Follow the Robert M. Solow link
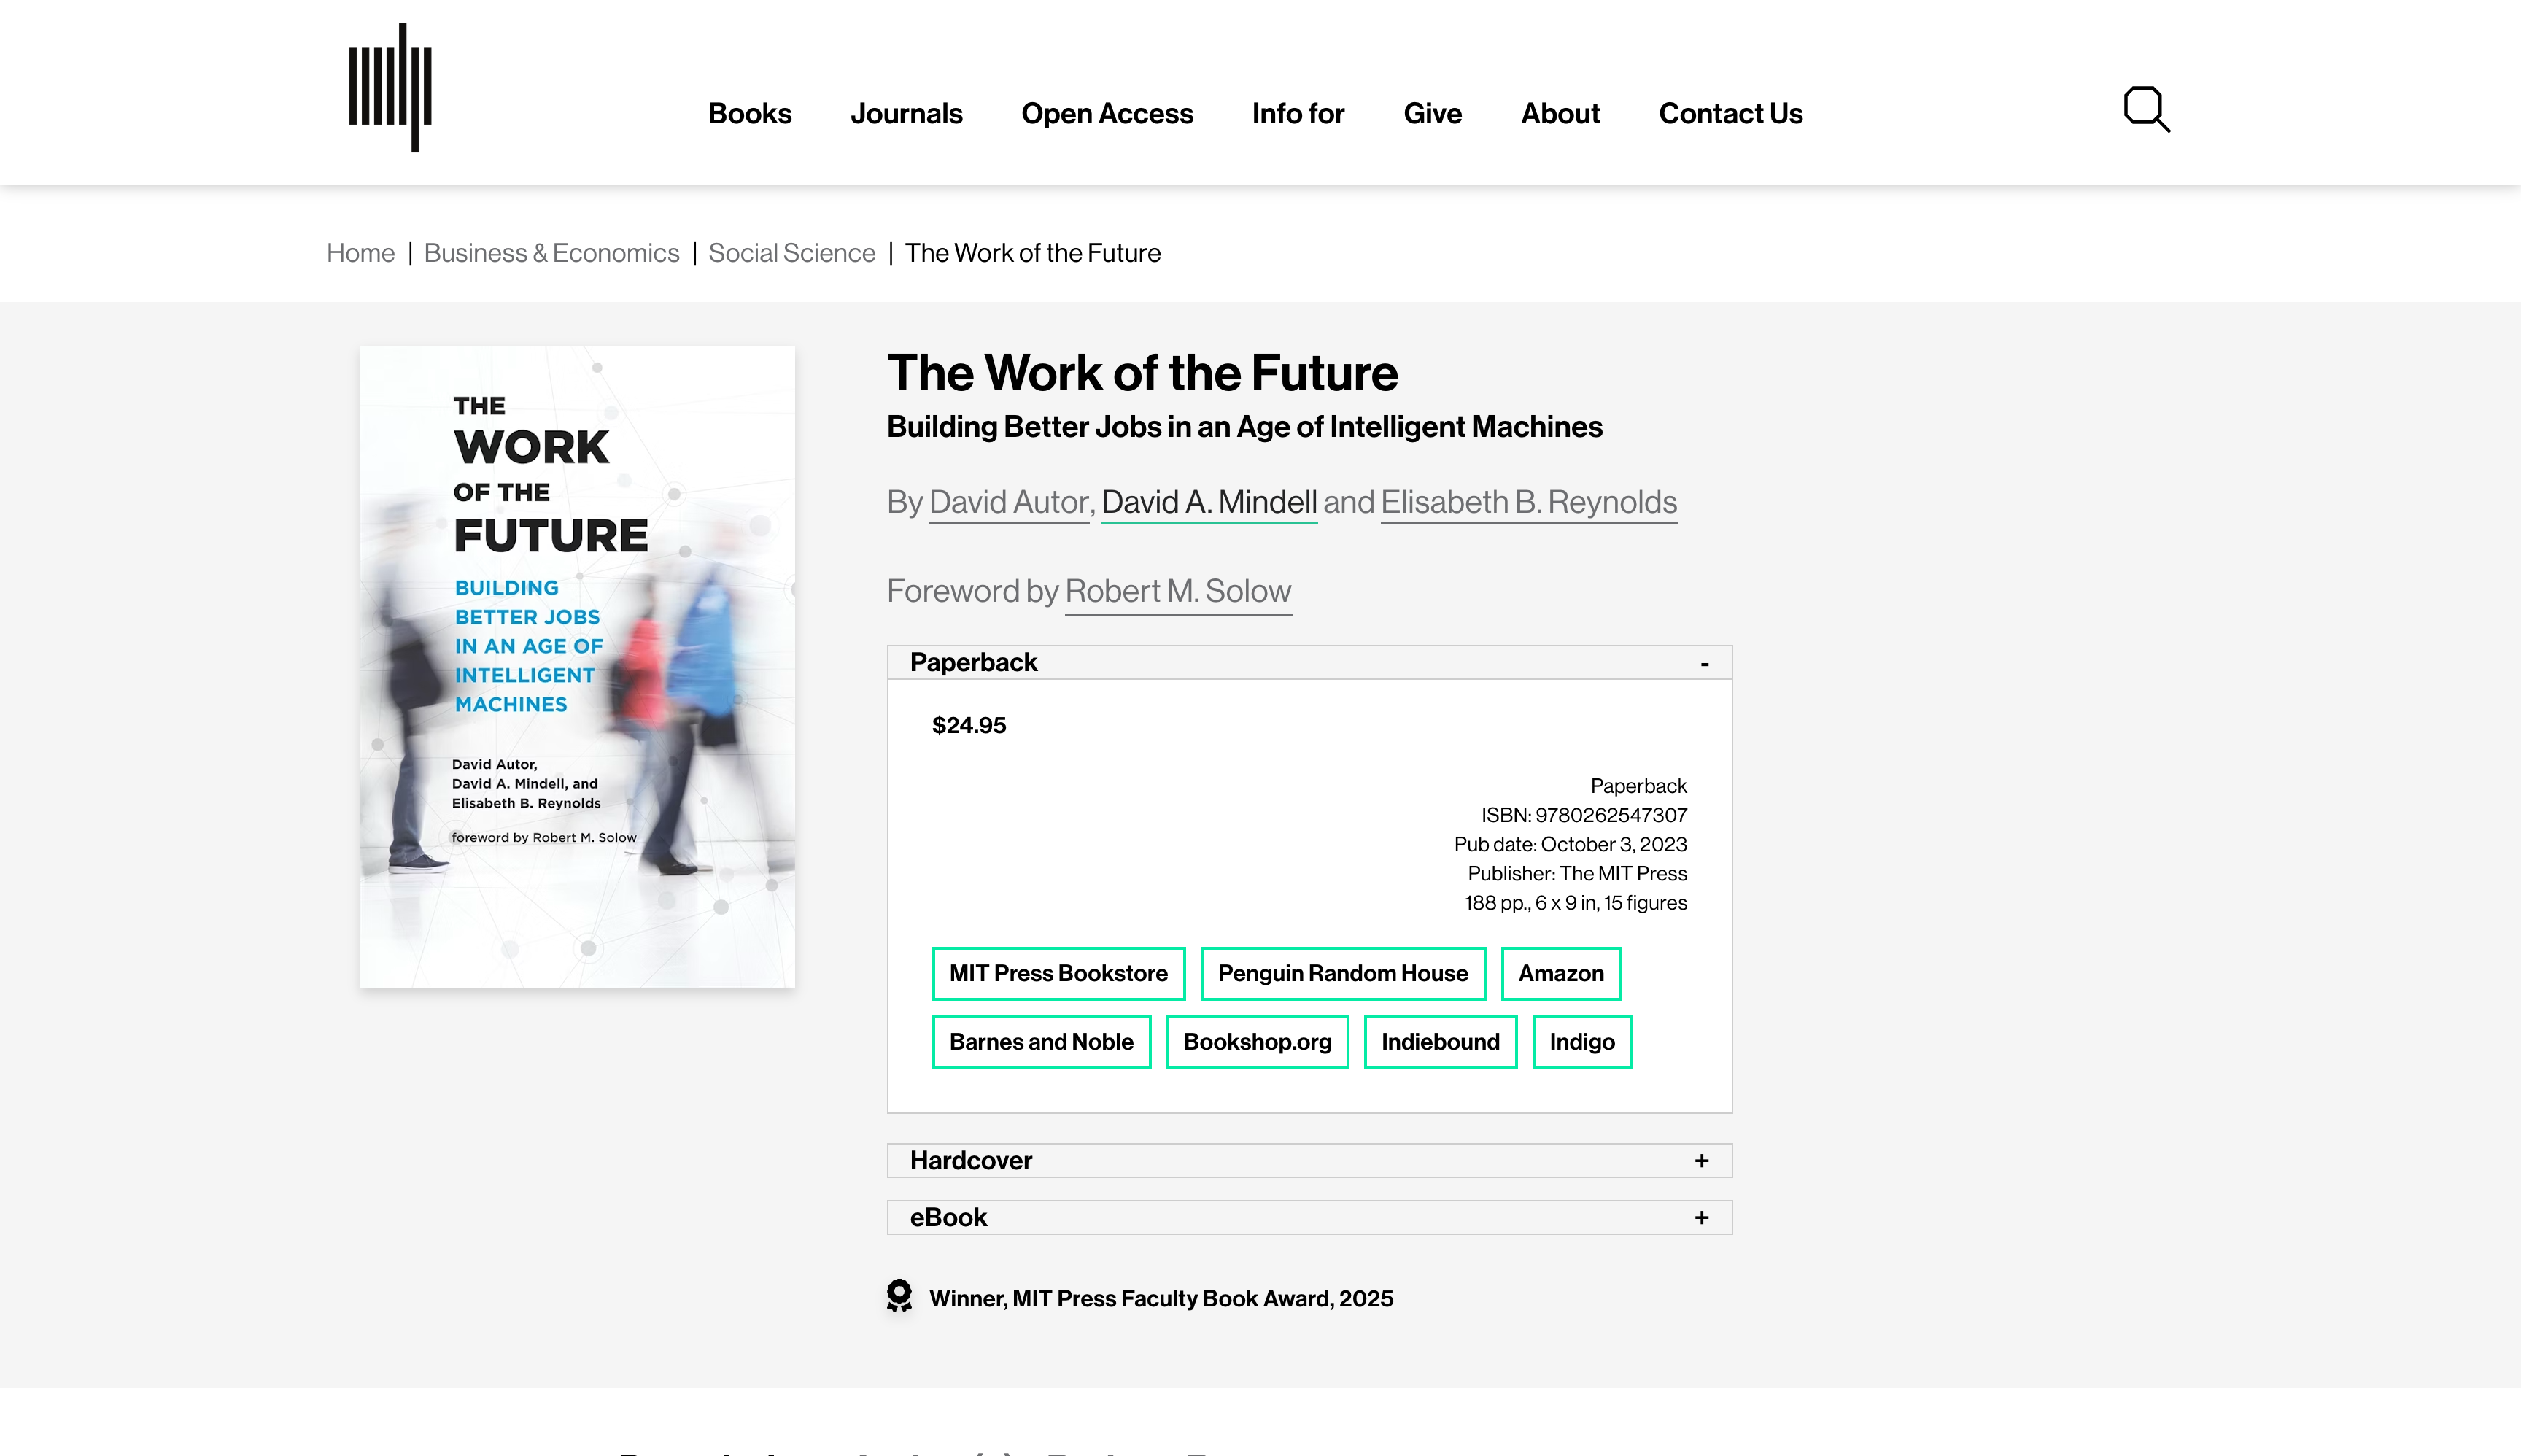This screenshot has height=1456, width=2521. tap(1177, 591)
